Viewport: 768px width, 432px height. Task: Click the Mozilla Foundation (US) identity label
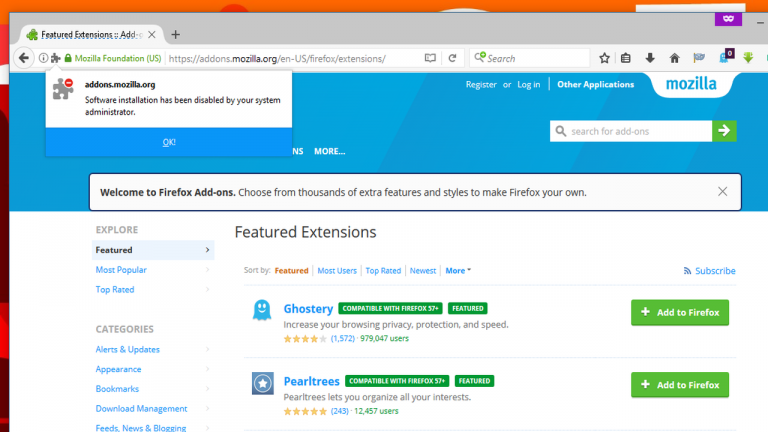[118, 58]
